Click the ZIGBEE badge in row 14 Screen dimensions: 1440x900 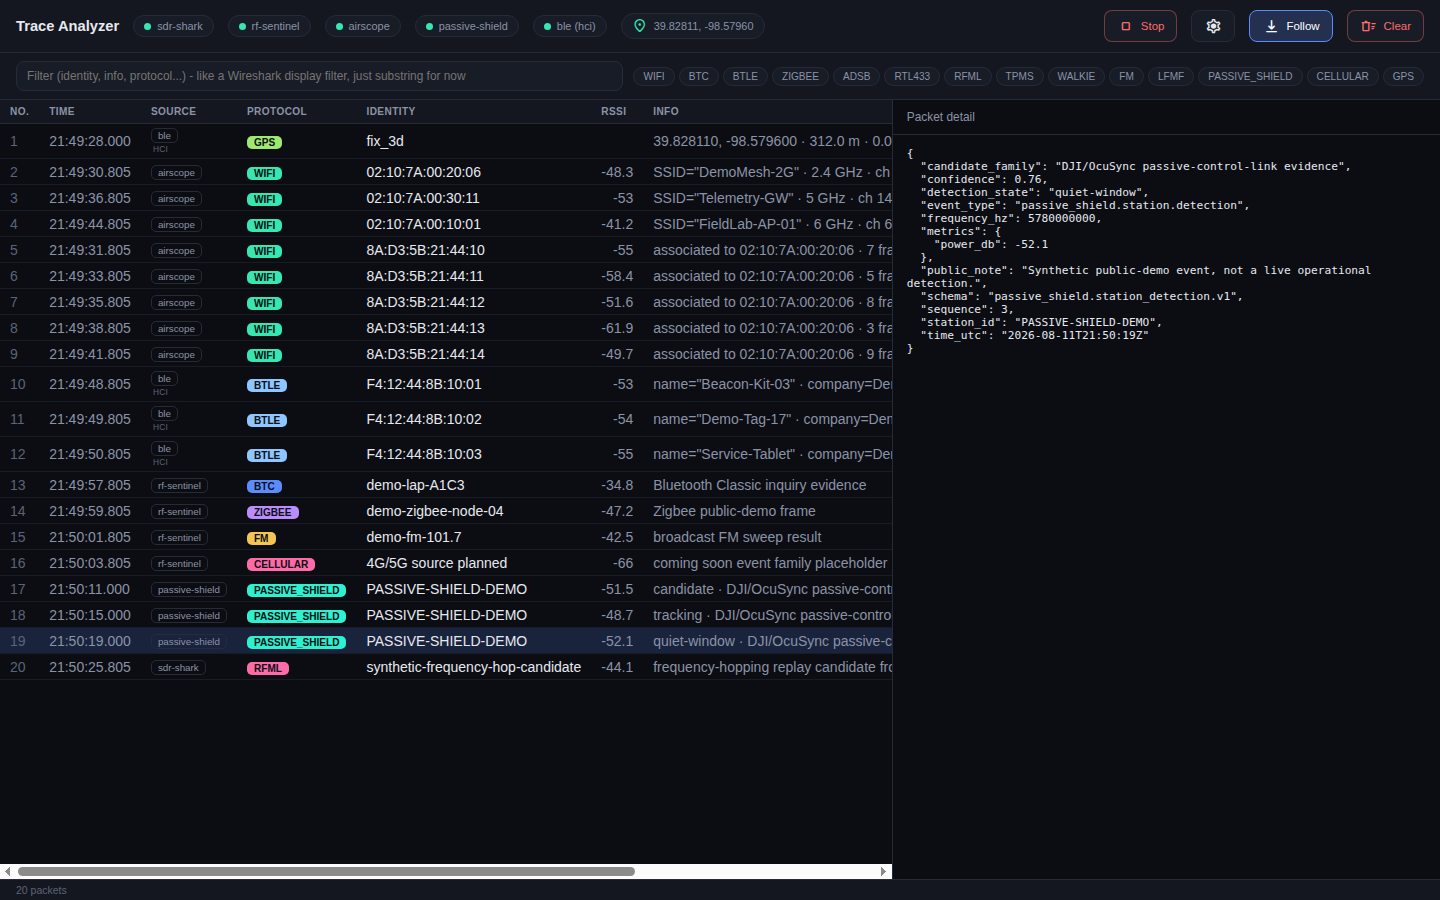pyautogui.click(x=273, y=512)
